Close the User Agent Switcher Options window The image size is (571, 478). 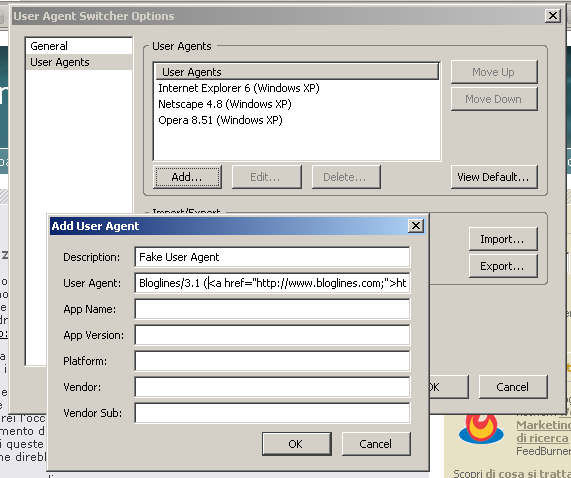[x=553, y=16]
